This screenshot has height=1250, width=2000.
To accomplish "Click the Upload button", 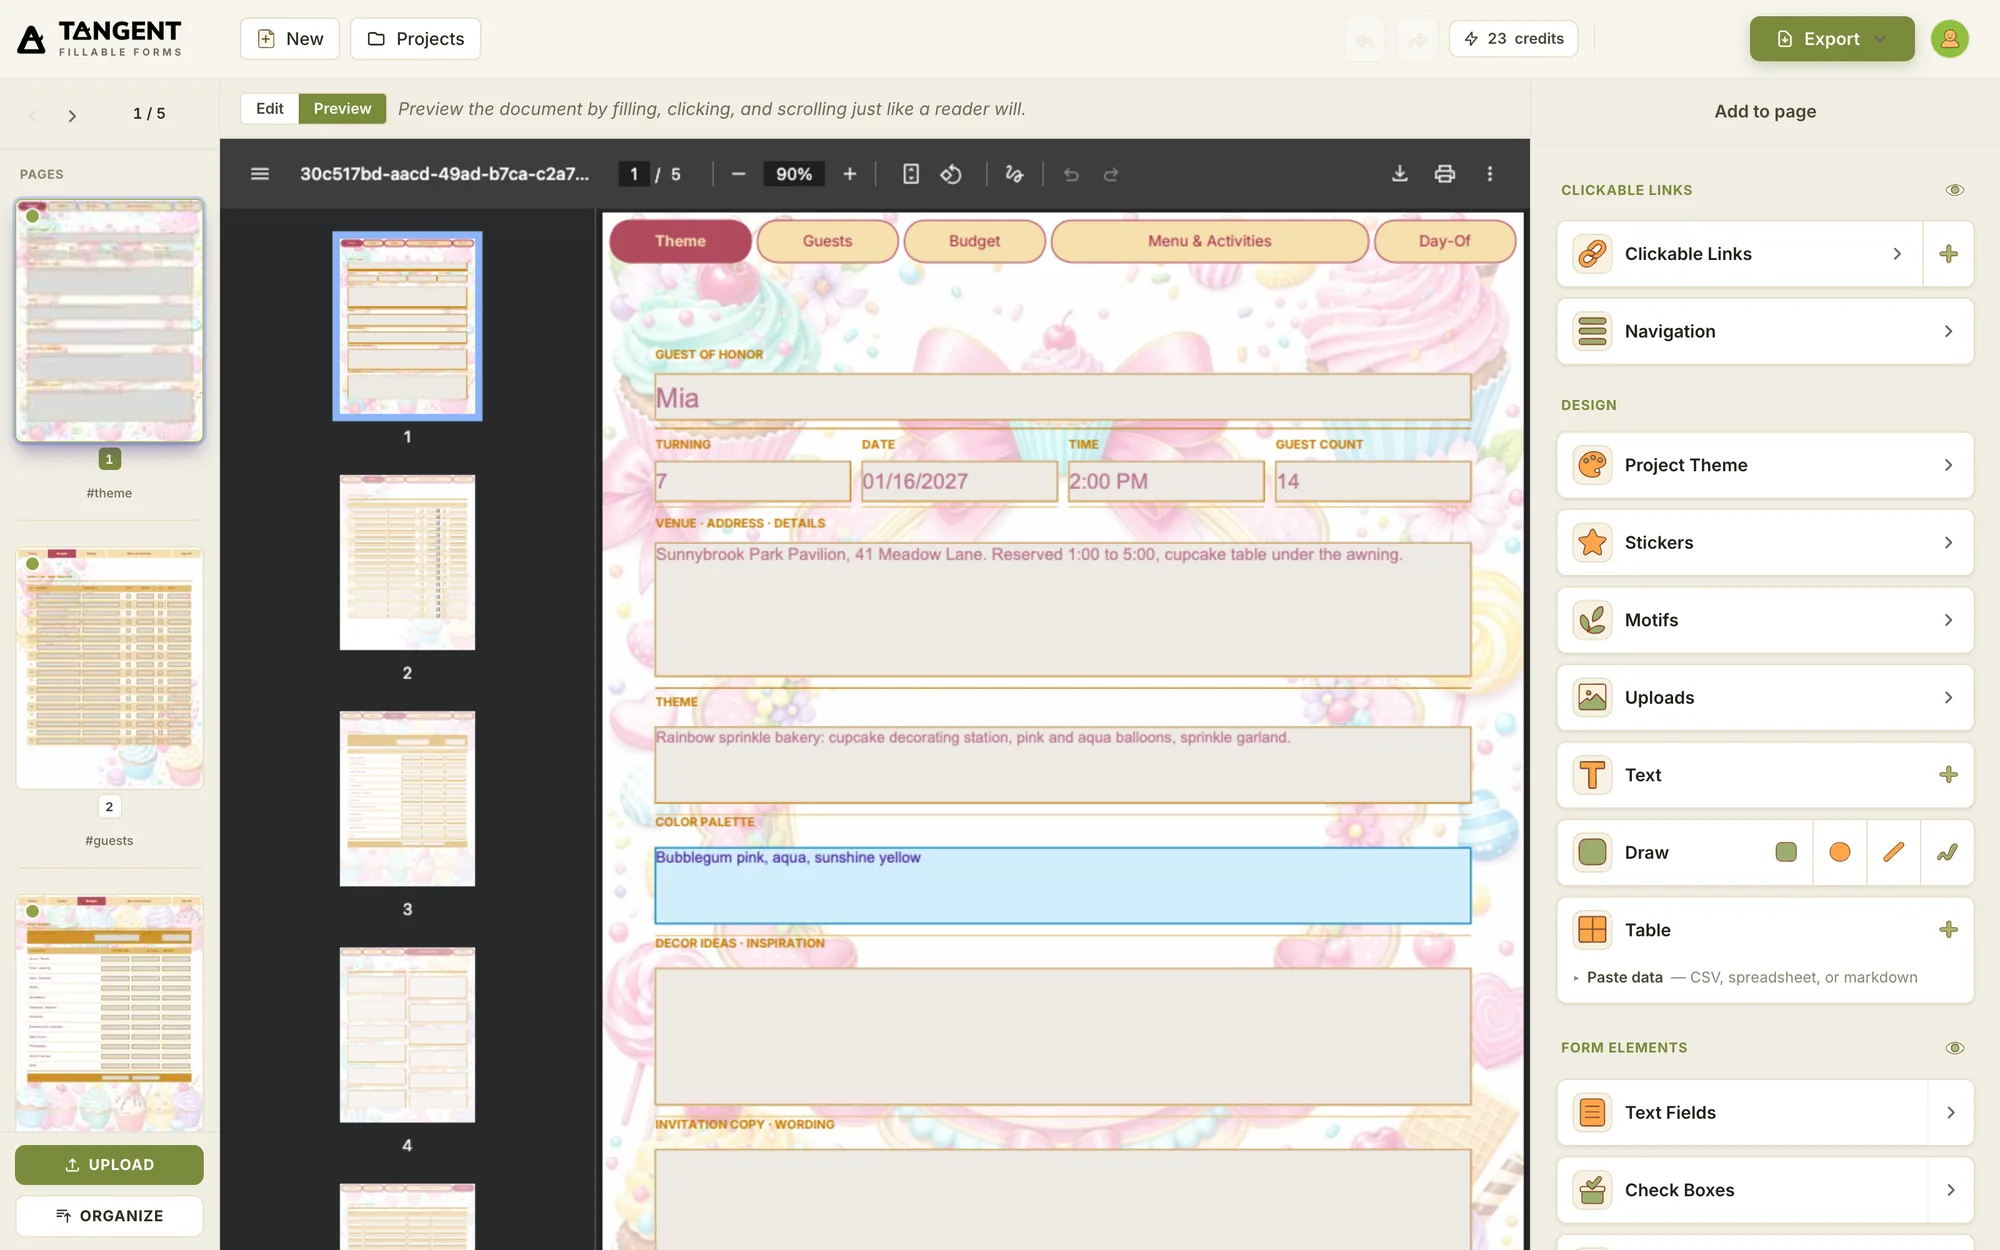I will tap(109, 1165).
